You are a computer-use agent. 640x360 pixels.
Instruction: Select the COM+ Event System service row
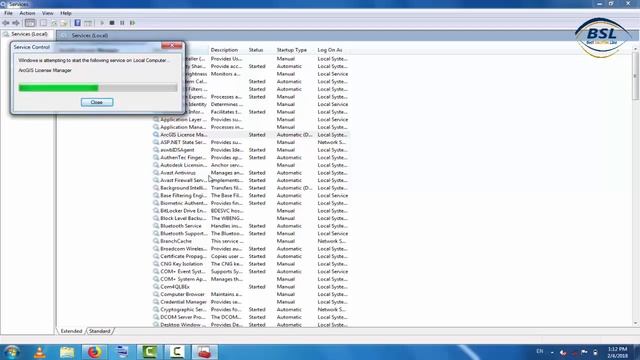(251, 271)
